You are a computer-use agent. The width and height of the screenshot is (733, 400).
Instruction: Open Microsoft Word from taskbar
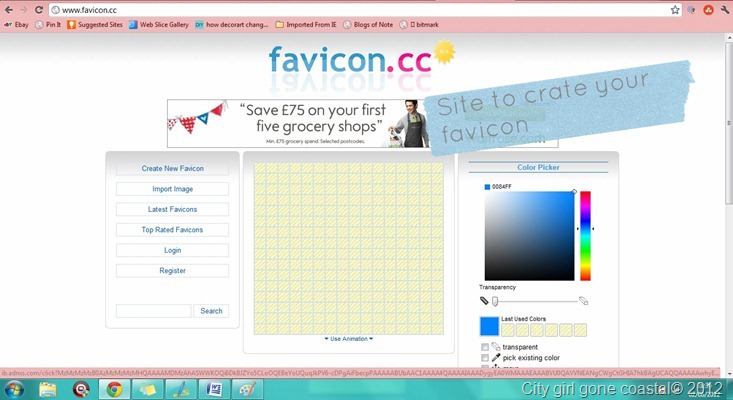[214, 389]
